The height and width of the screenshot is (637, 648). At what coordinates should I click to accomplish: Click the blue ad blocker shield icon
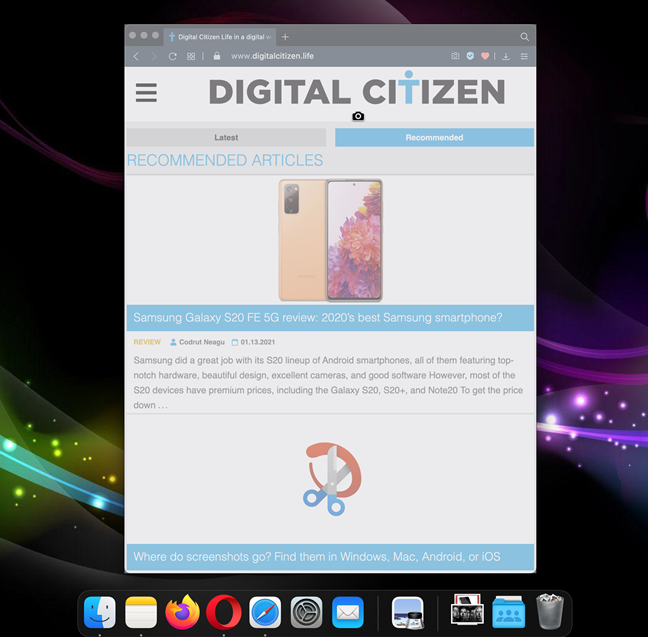coord(470,56)
